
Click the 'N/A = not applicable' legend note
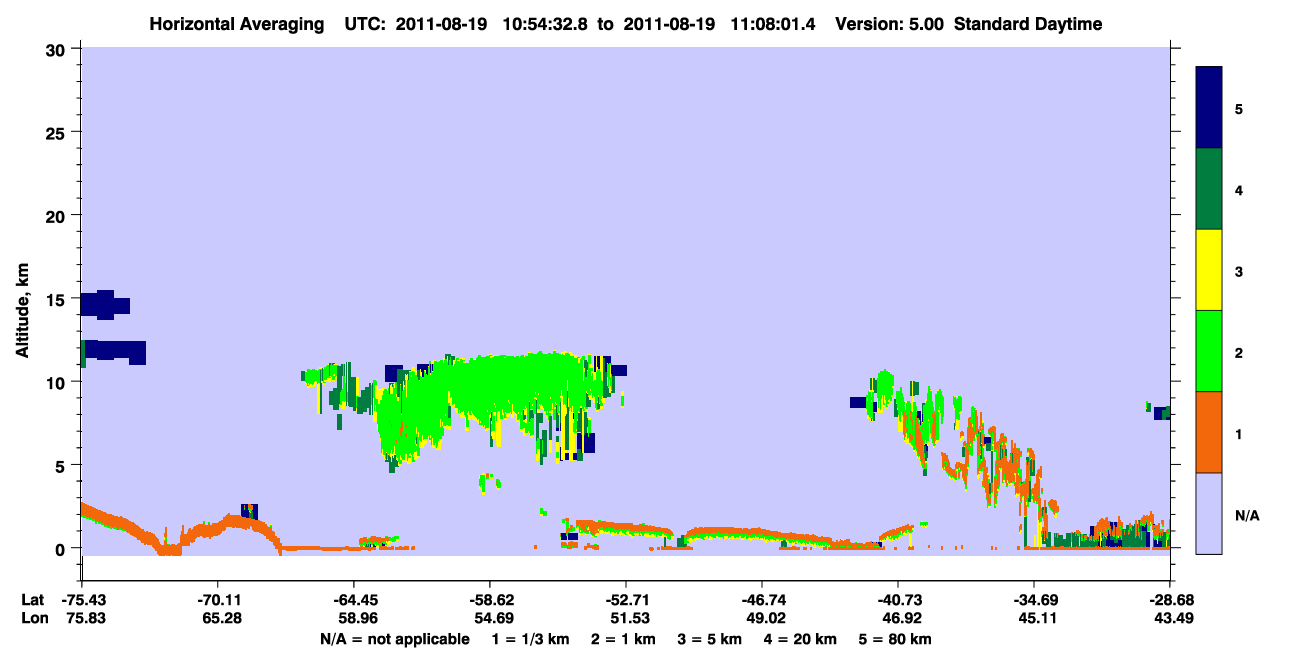point(394,639)
